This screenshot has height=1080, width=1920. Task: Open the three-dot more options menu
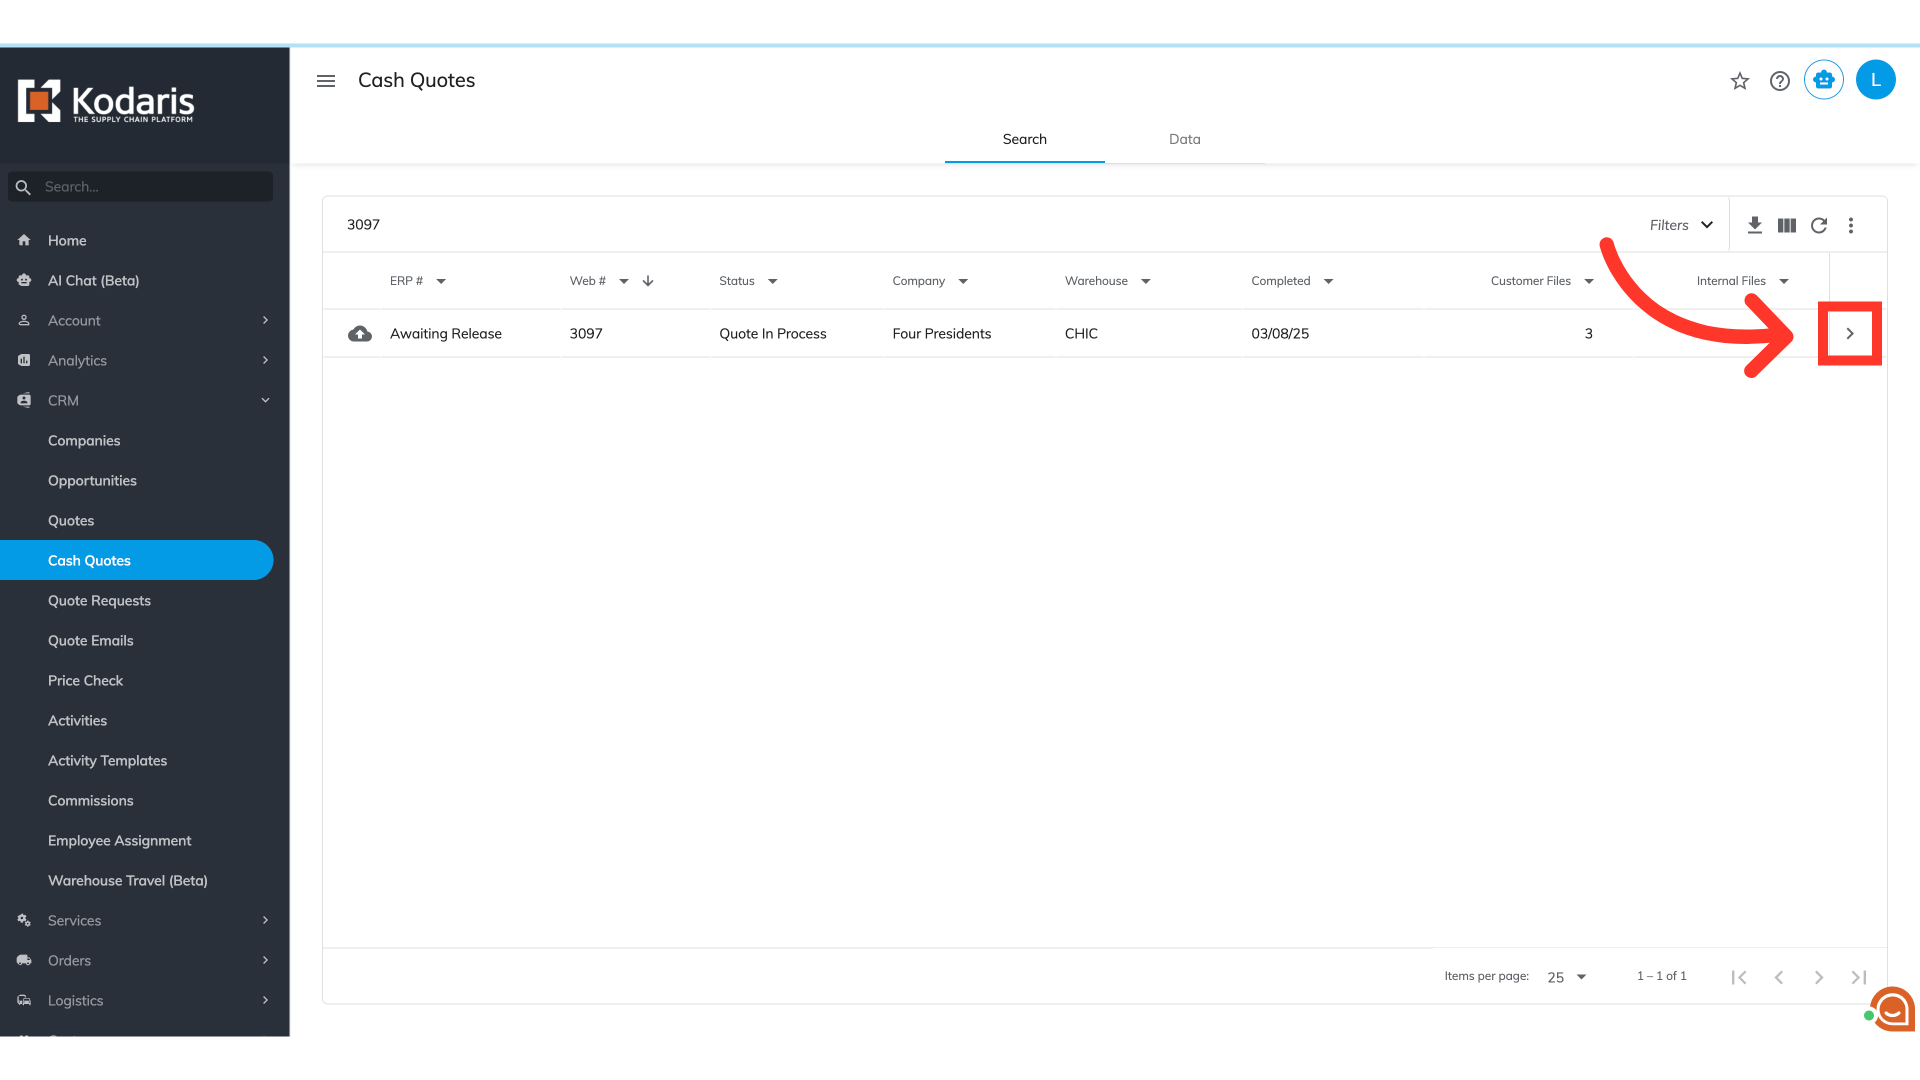pyautogui.click(x=1851, y=225)
